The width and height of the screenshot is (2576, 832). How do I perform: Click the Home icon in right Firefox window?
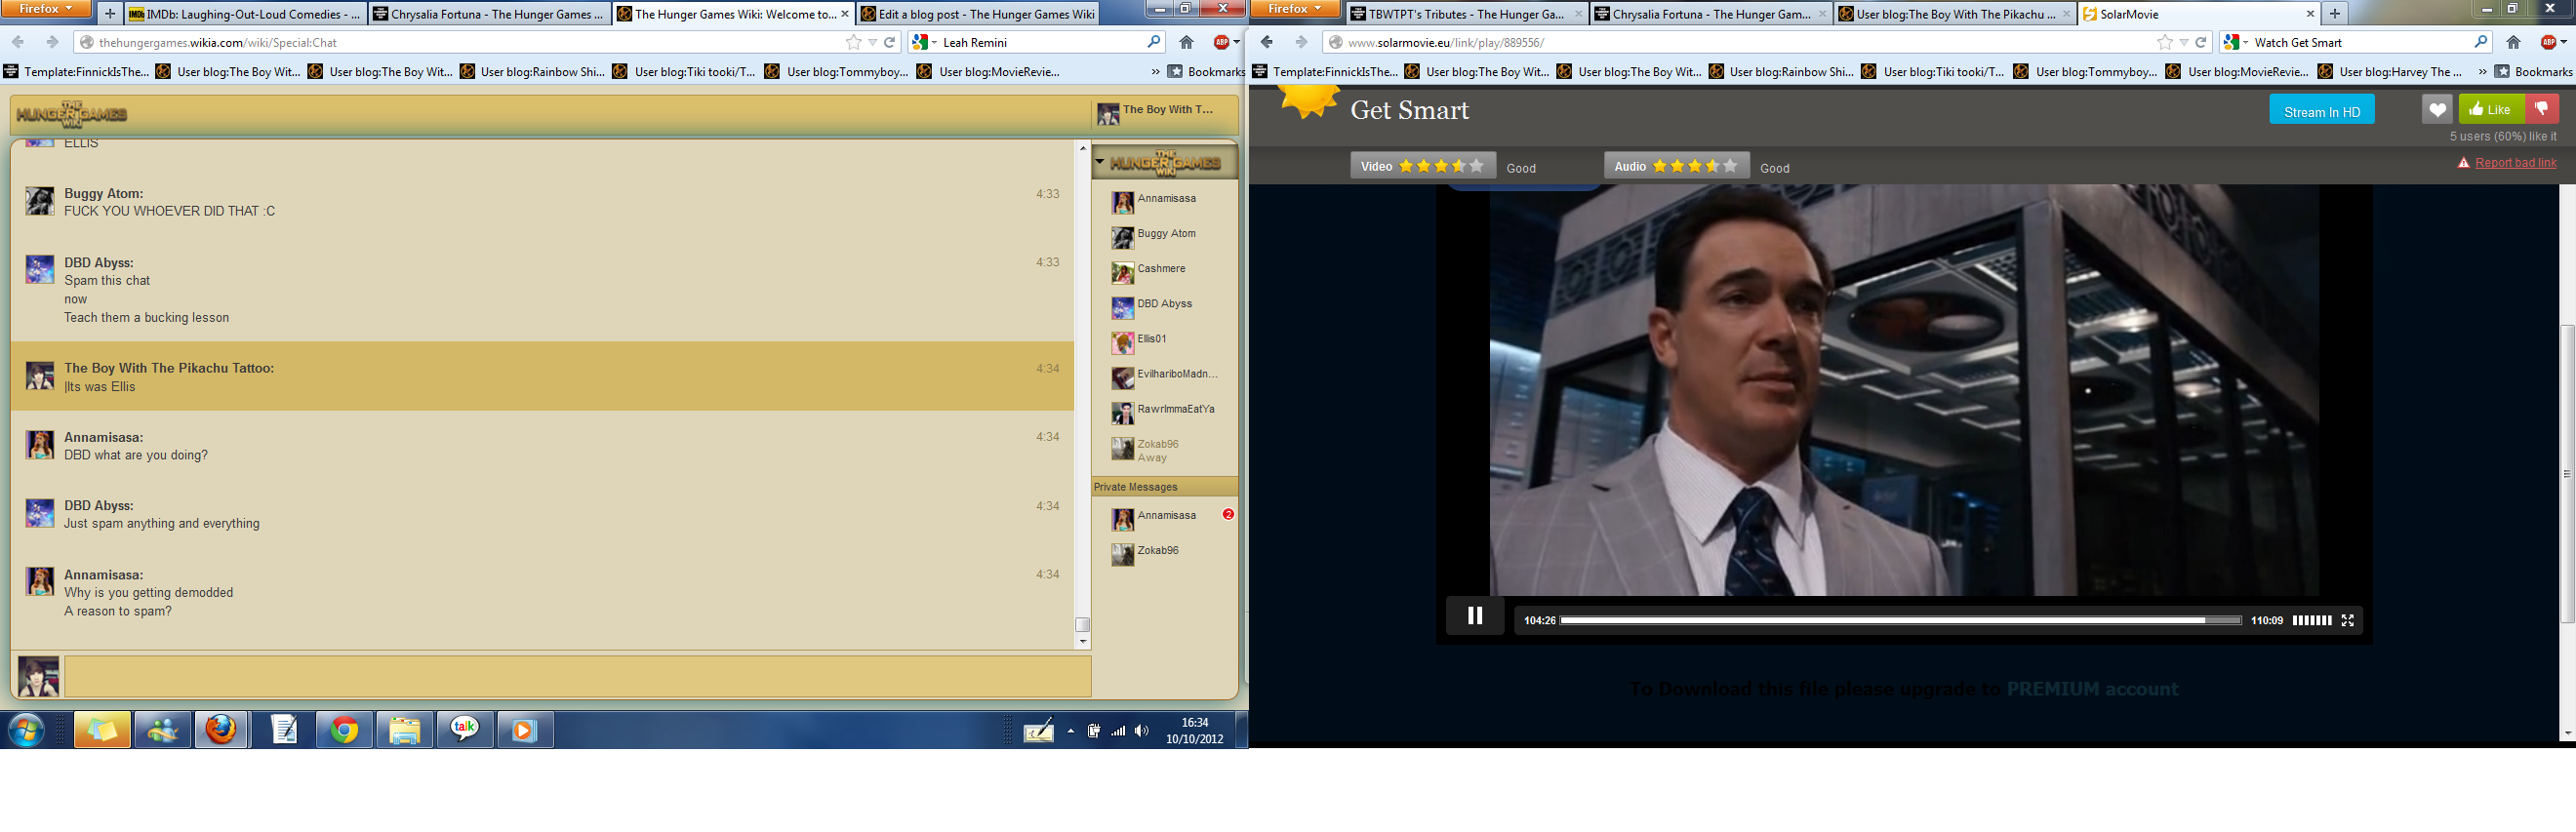[x=2513, y=42]
